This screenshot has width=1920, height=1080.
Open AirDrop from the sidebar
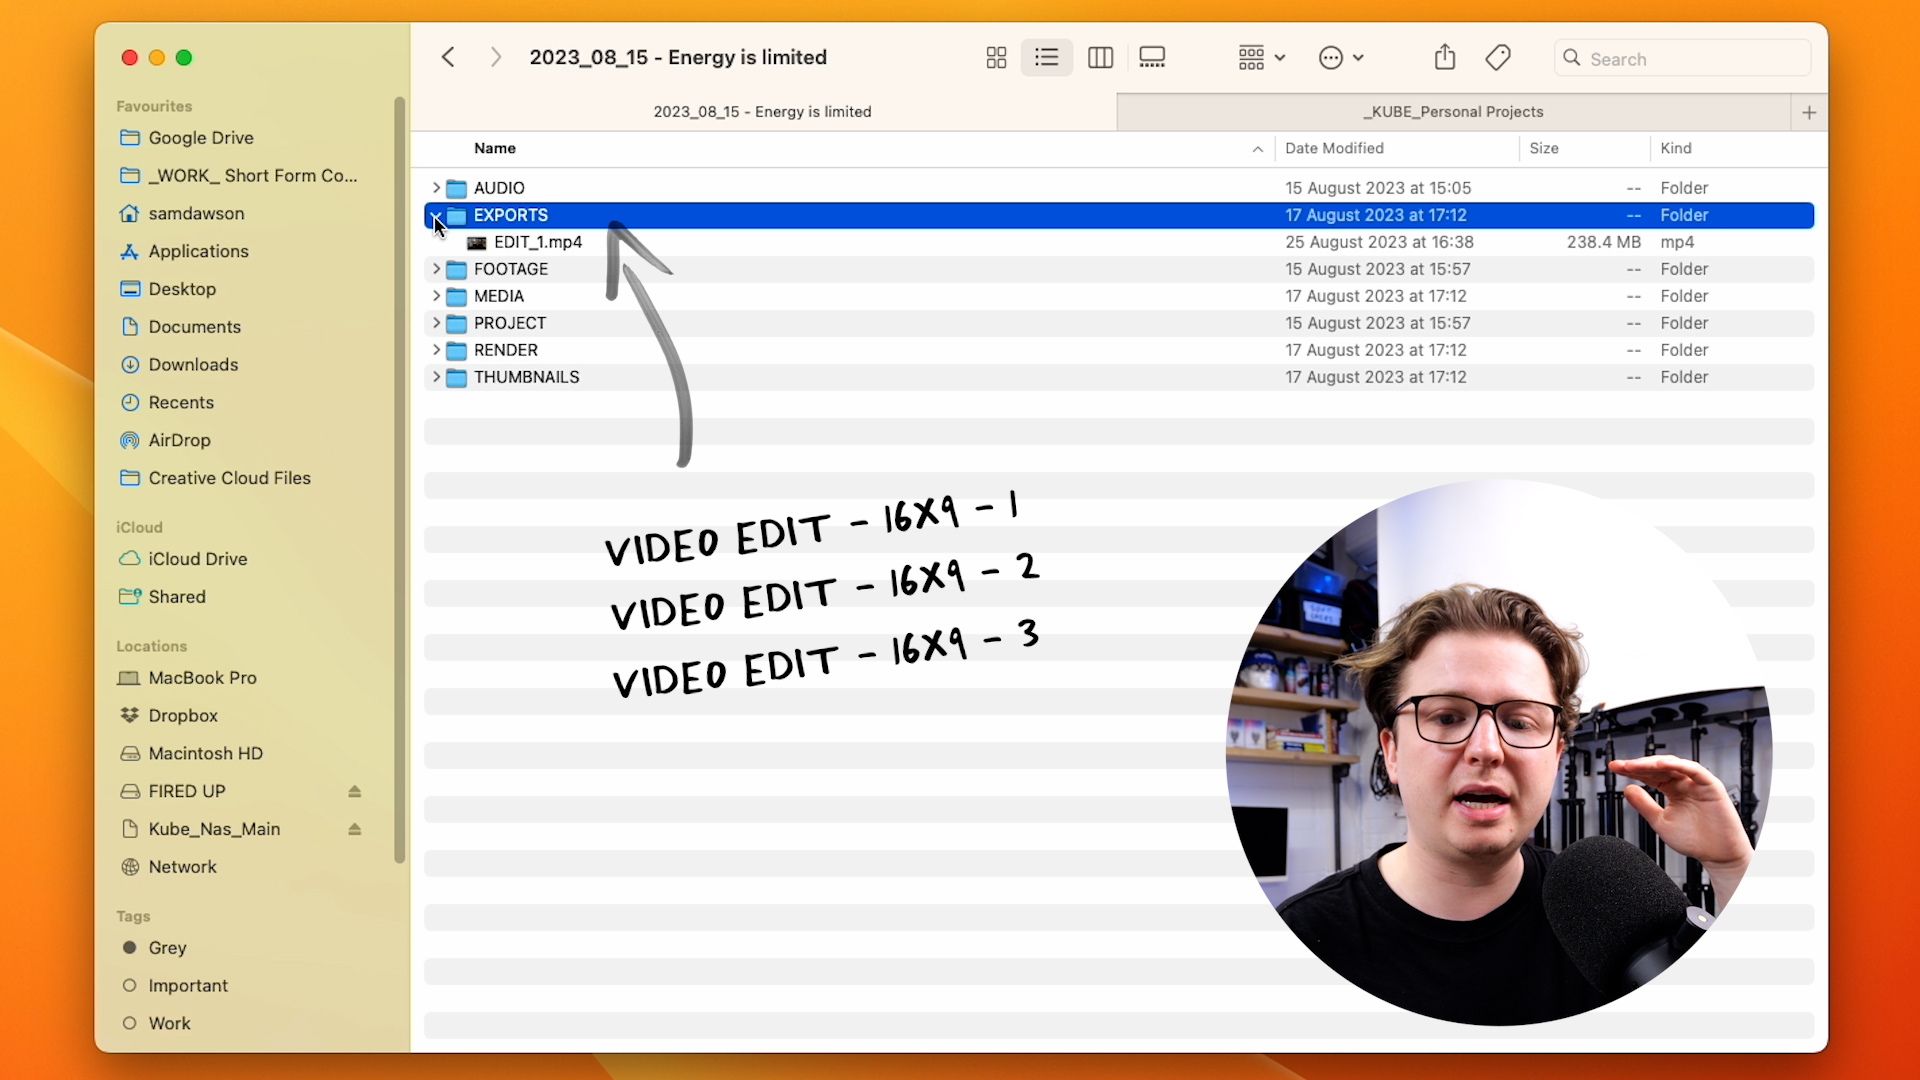tap(179, 441)
